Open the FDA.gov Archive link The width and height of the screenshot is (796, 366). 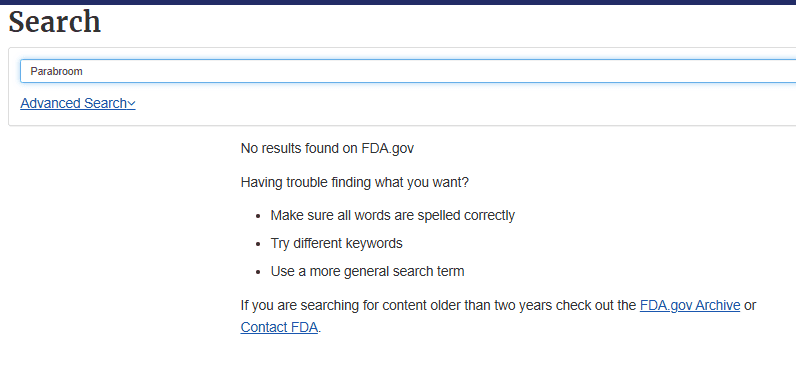pos(690,306)
